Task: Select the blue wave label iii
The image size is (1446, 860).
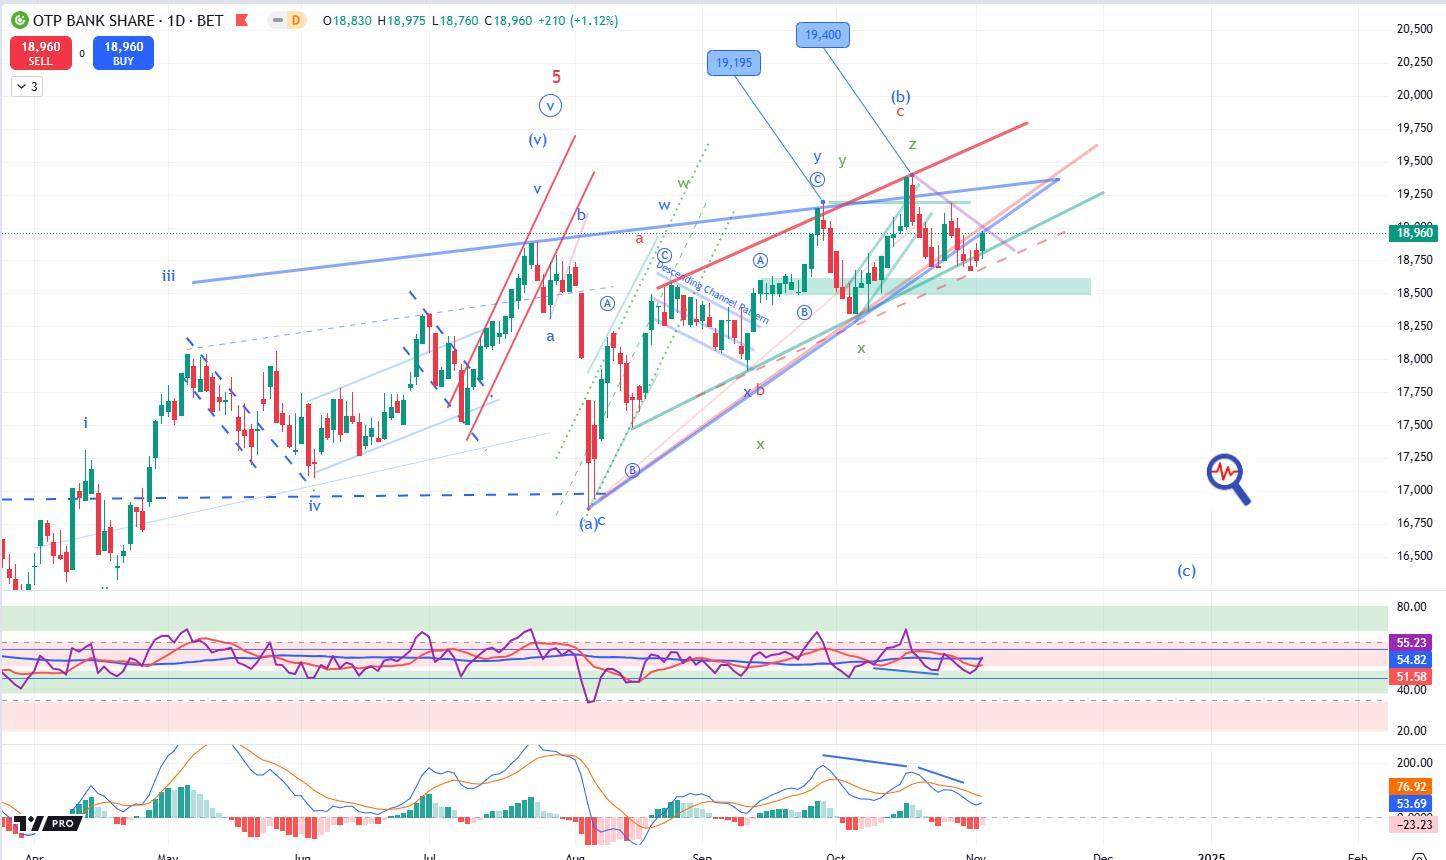Action: (x=168, y=275)
